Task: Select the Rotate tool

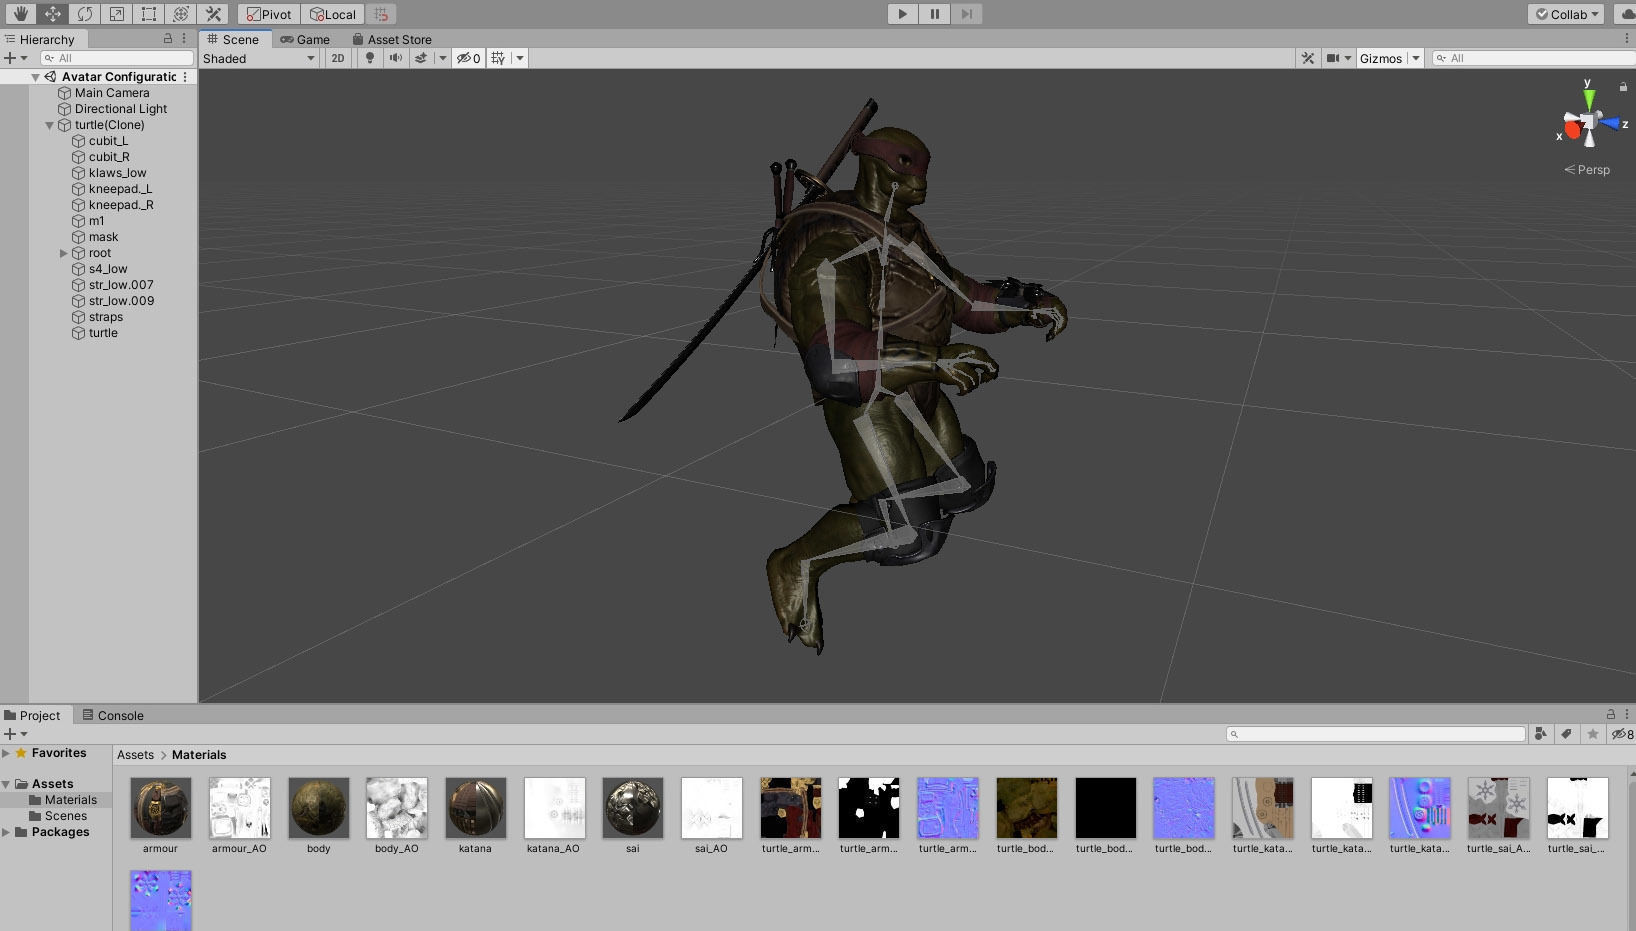Action: 84,14
